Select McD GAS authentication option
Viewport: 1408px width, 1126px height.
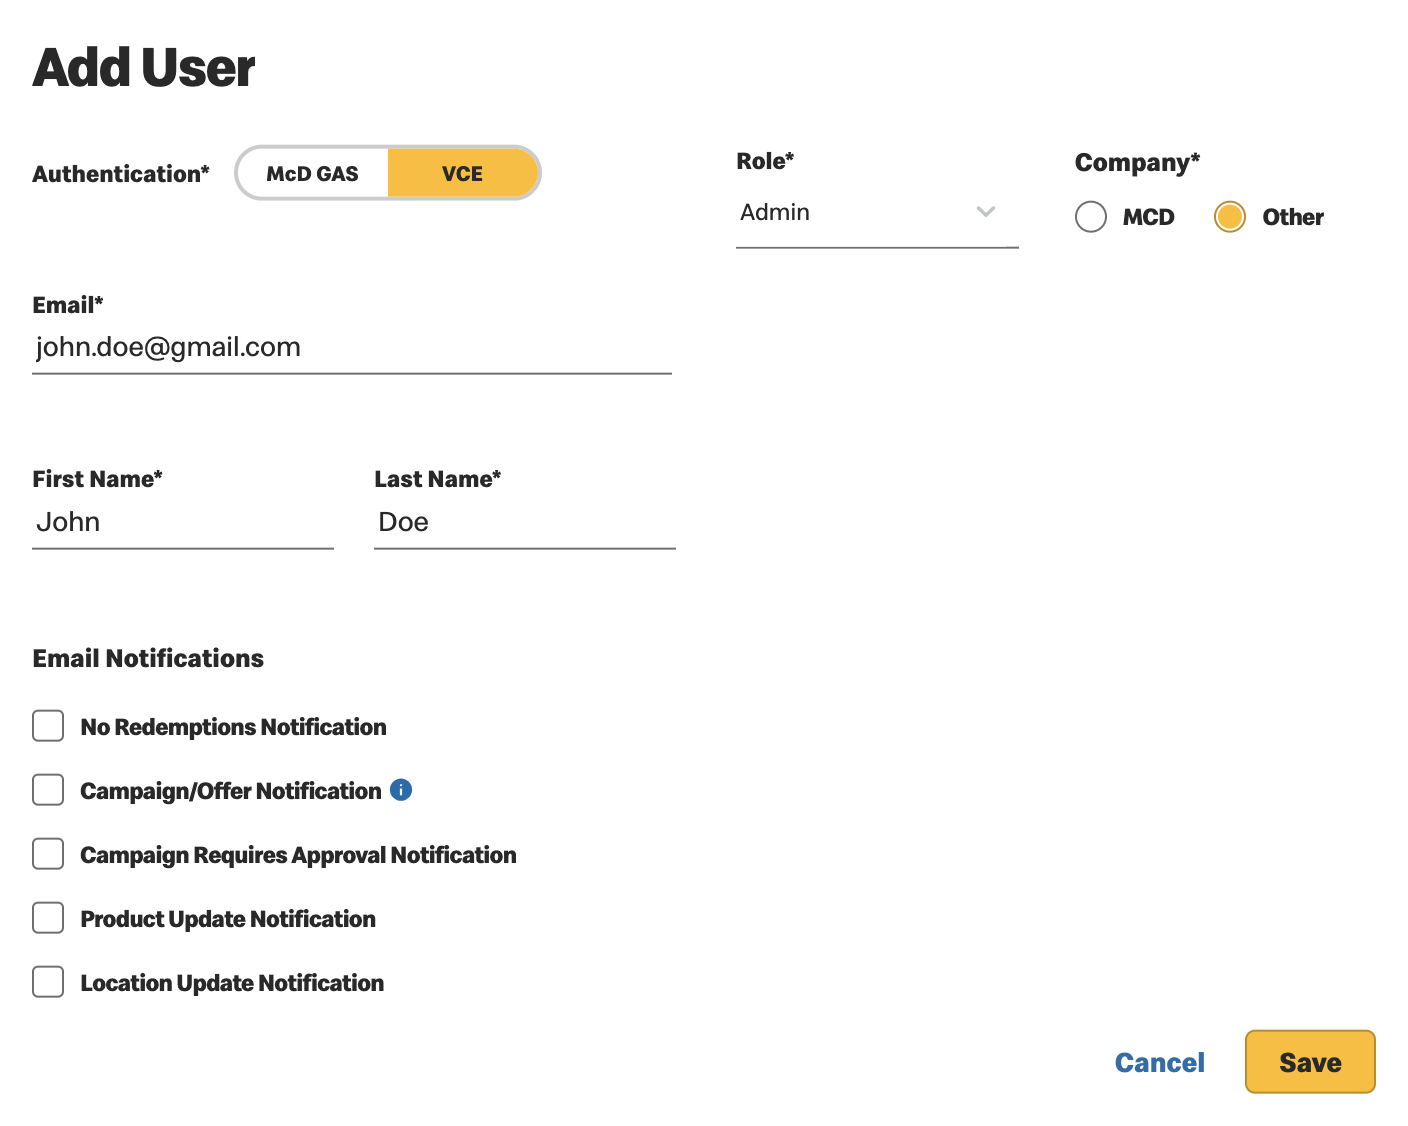click(x=312, y=174)
